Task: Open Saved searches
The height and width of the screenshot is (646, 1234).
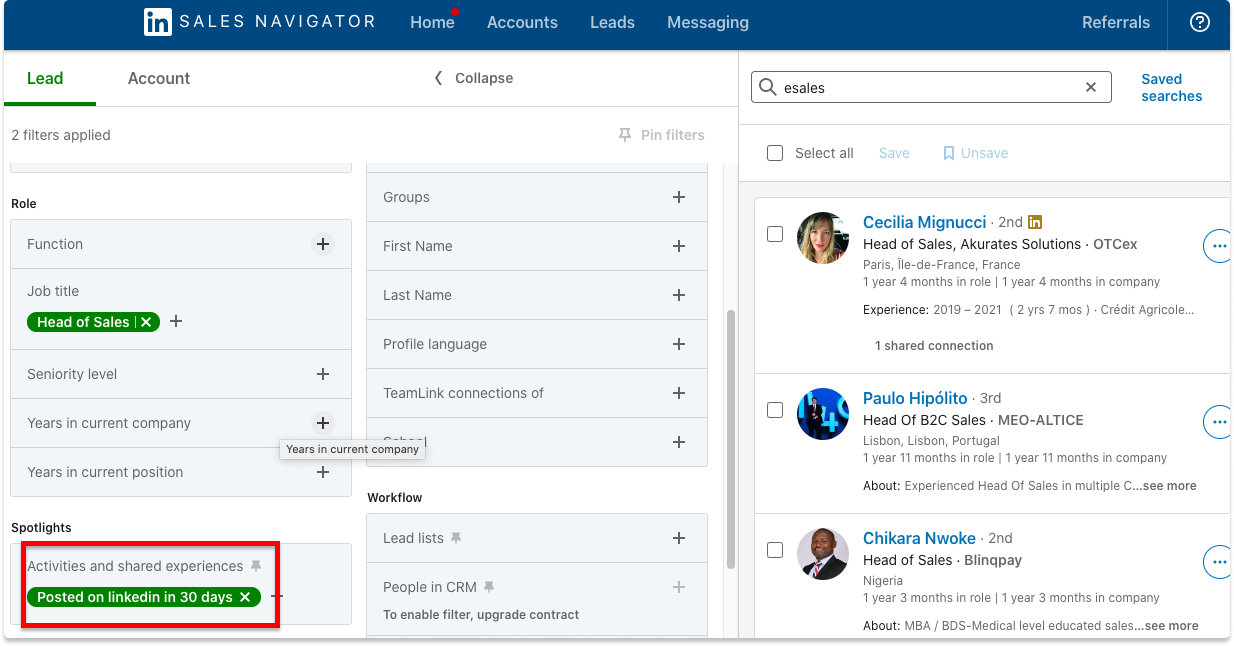Action: tap(1172, 87)
